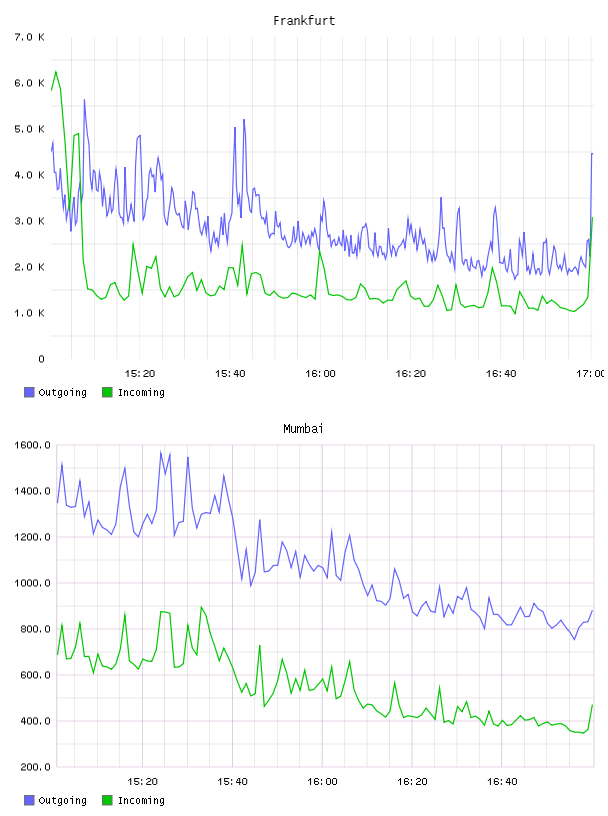The width and height of the screenshot is (608, 816).
Task: Click the green Incoming swatch in Frankfurt legend
Action: click(107, 392)
